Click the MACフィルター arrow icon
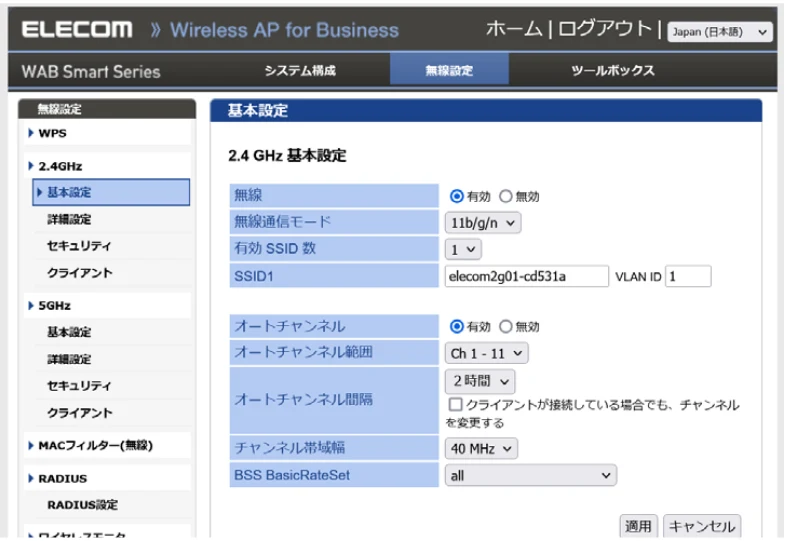The image size is (785, 541). (x=31, y=445)
